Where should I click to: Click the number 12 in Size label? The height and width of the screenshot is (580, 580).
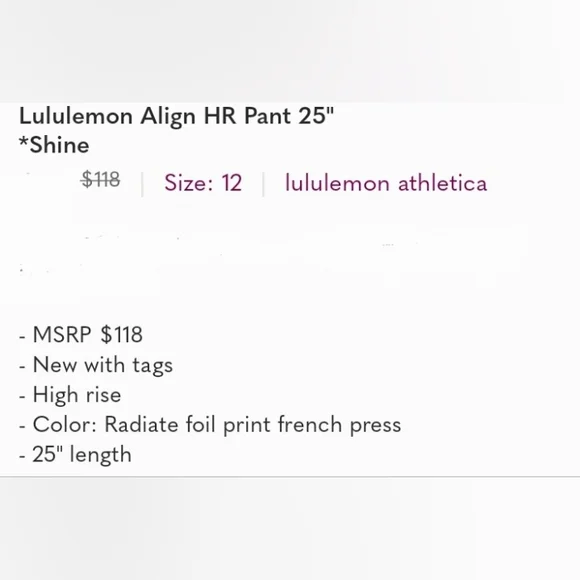pos(232,183)
